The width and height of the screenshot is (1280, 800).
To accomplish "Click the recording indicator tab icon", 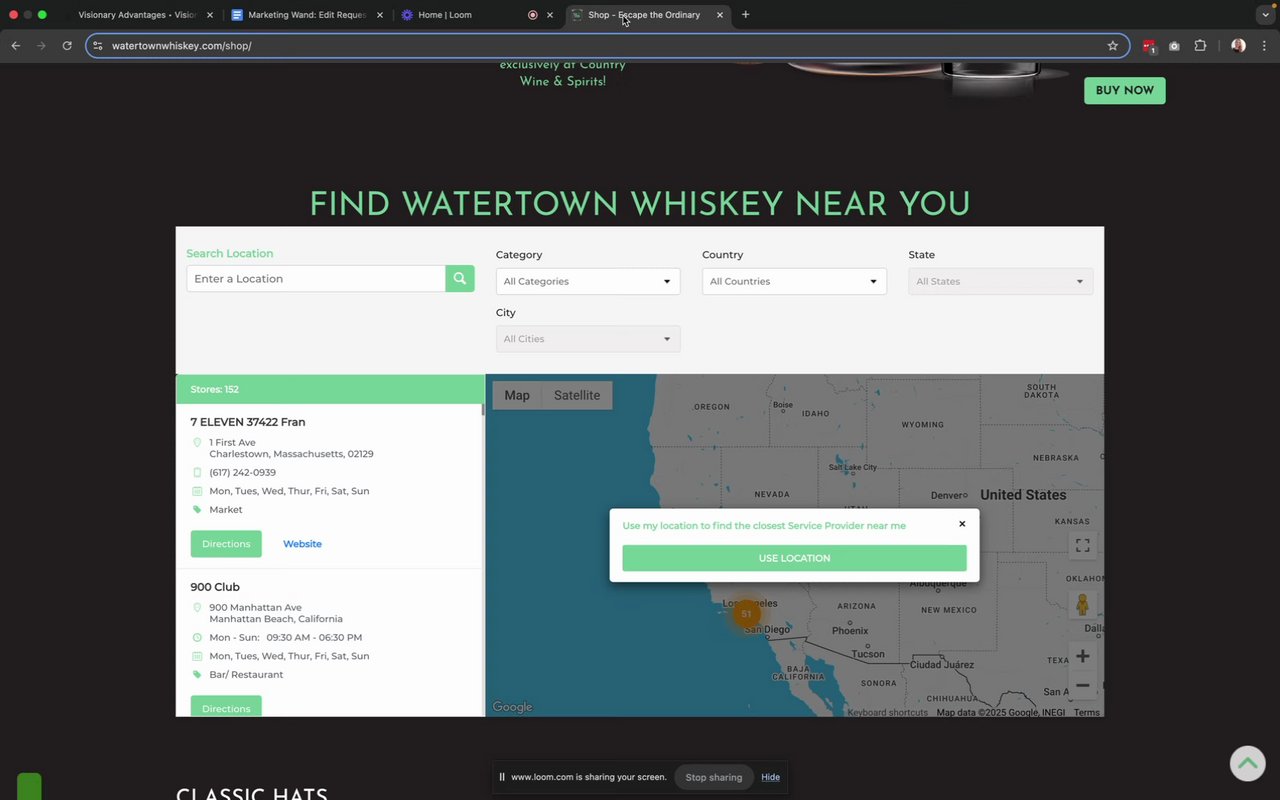I will pos(532,15).
